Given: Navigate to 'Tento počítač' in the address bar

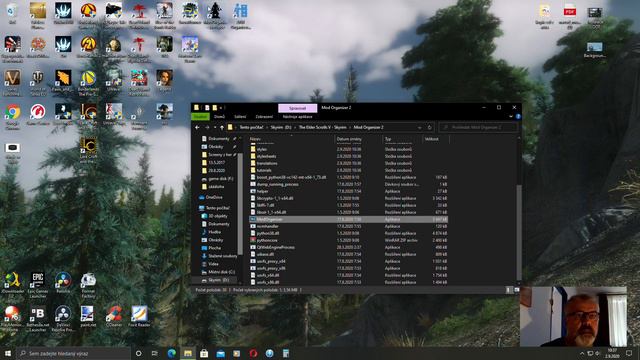Looking at the screenshot, I should coord(251,127).
